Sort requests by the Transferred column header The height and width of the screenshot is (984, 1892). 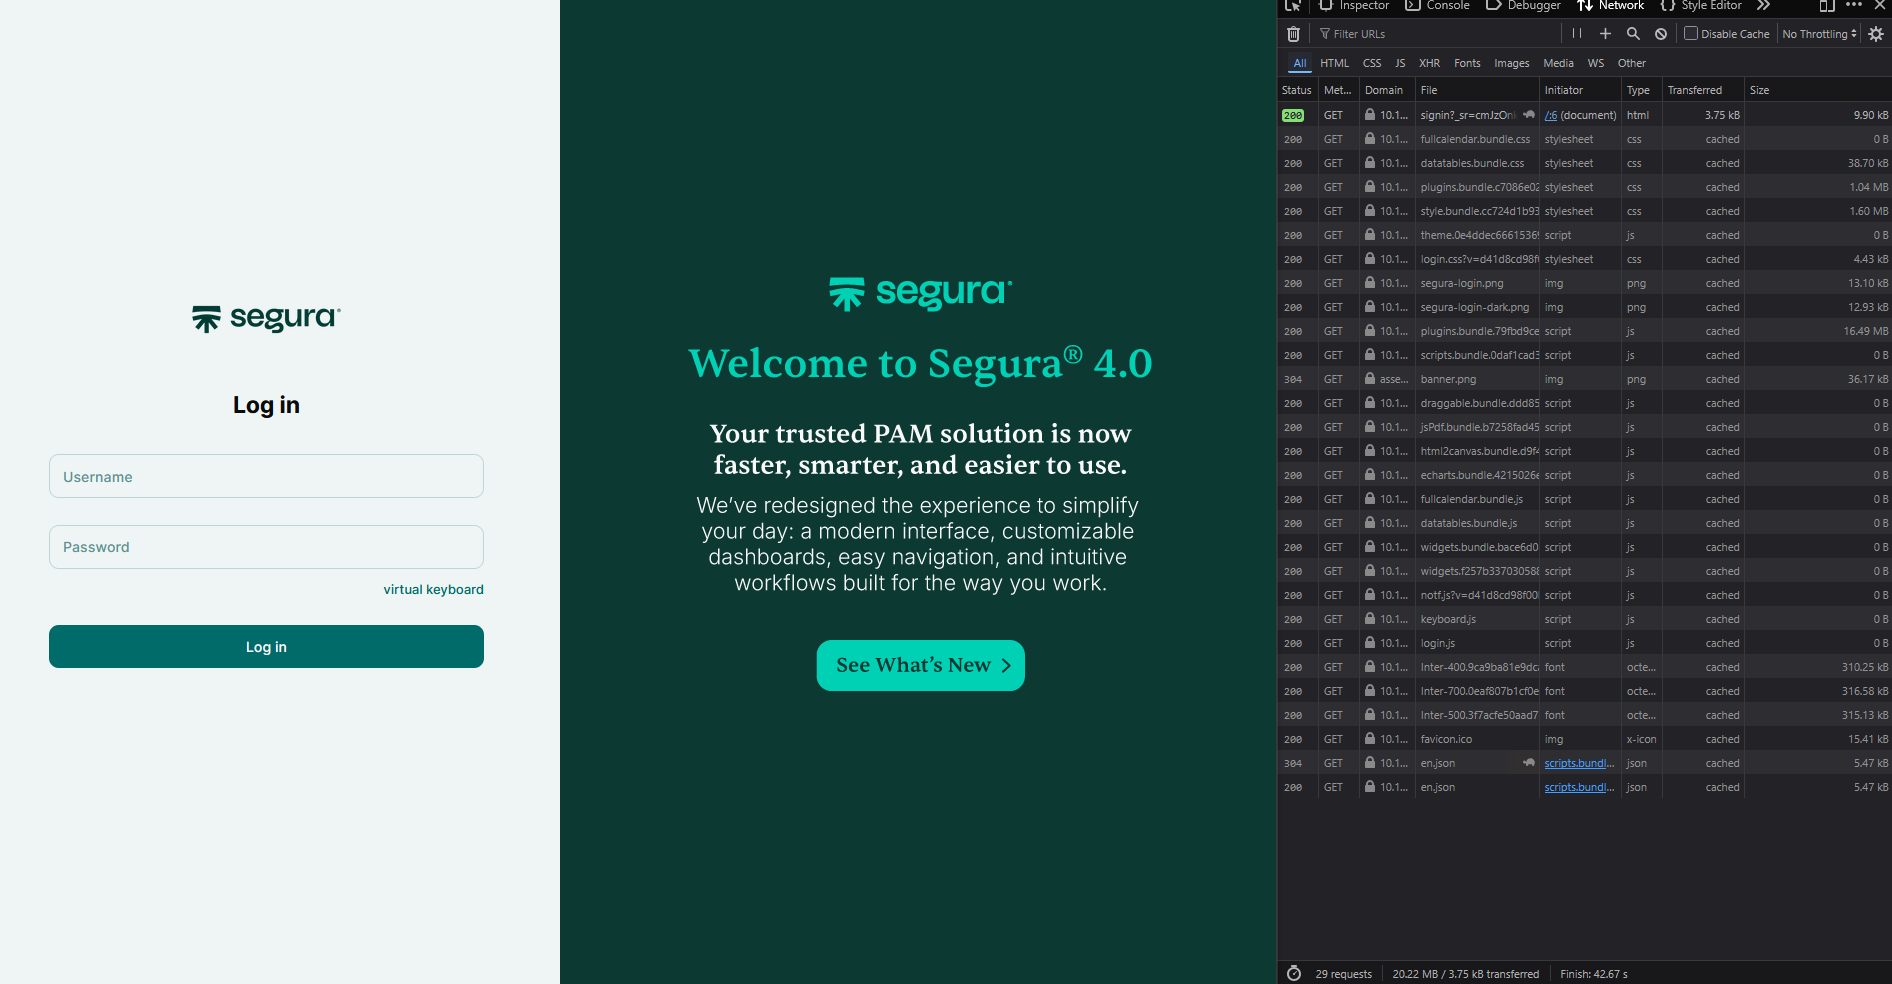coord(1695,90)
